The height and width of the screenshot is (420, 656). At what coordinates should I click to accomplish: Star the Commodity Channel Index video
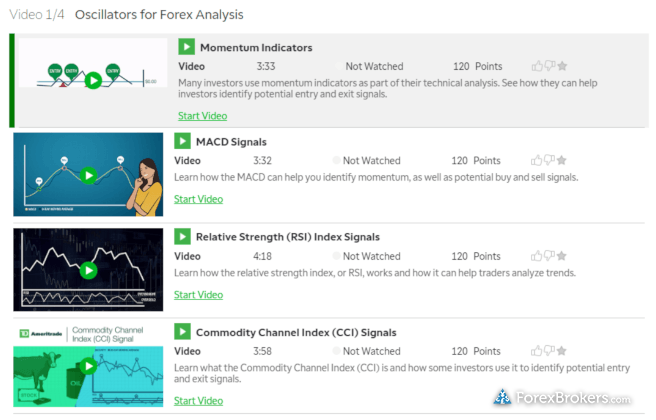tap(561, 351)
